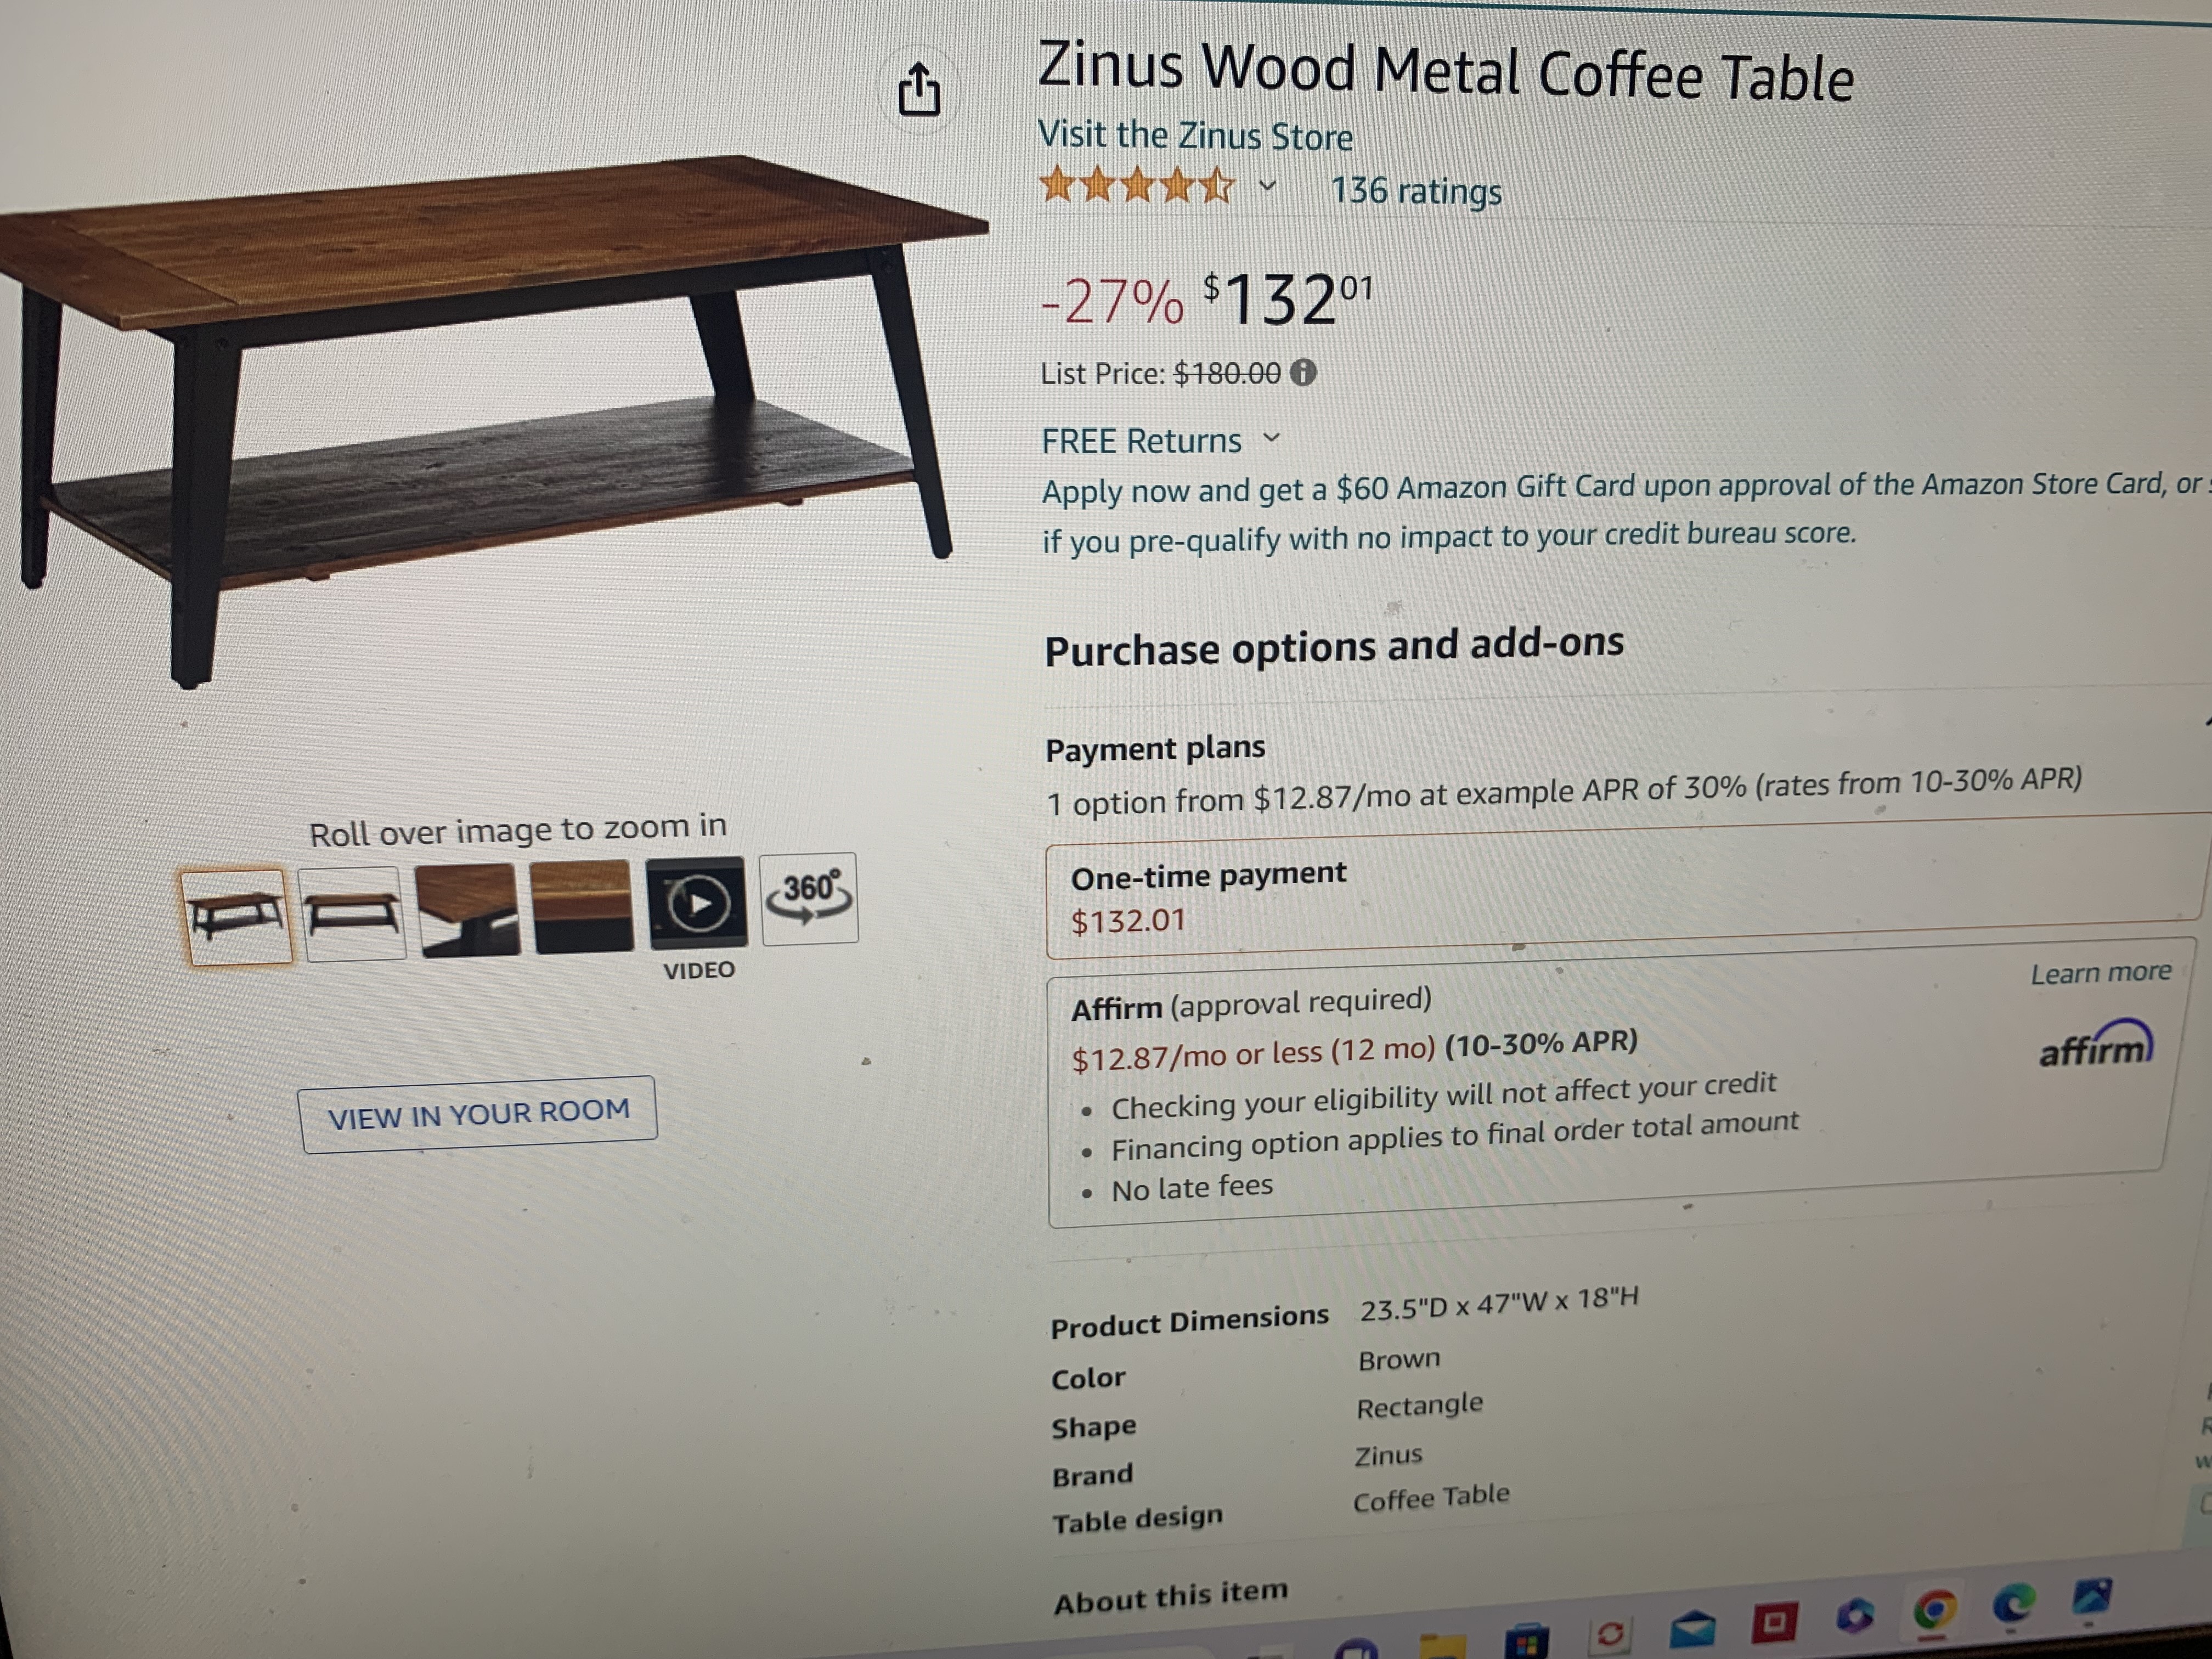2212x1659 pixels.
Task: Click VIEW IN YOUR ROOM button
Action: pos(478,1114)
